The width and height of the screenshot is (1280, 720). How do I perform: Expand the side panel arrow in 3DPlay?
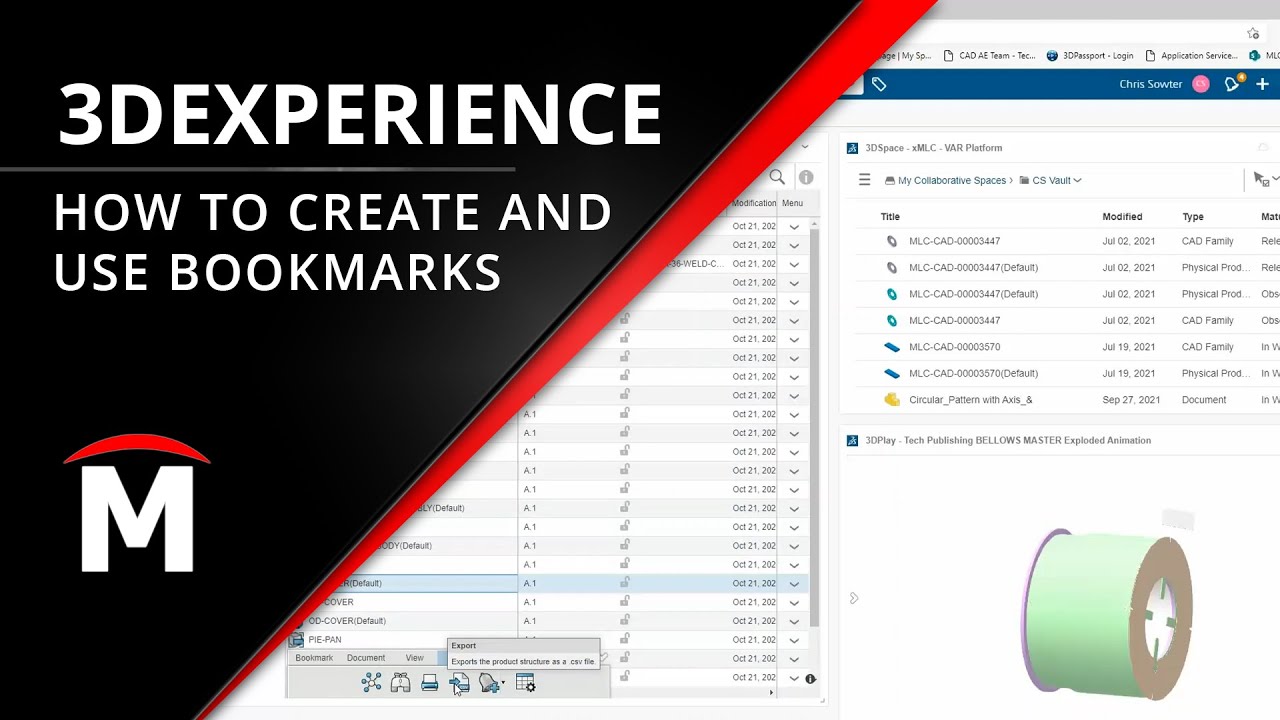pos(853,598)
